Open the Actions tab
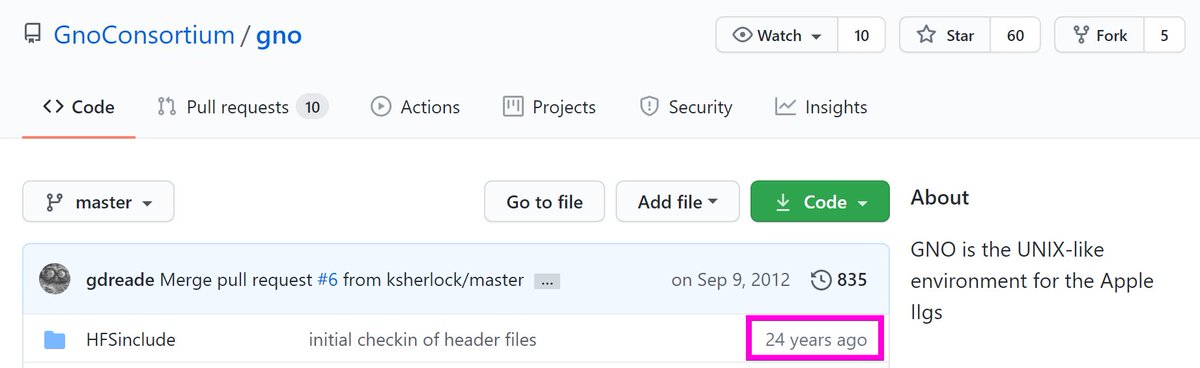The image size is (1200, 368). point(415,107)
